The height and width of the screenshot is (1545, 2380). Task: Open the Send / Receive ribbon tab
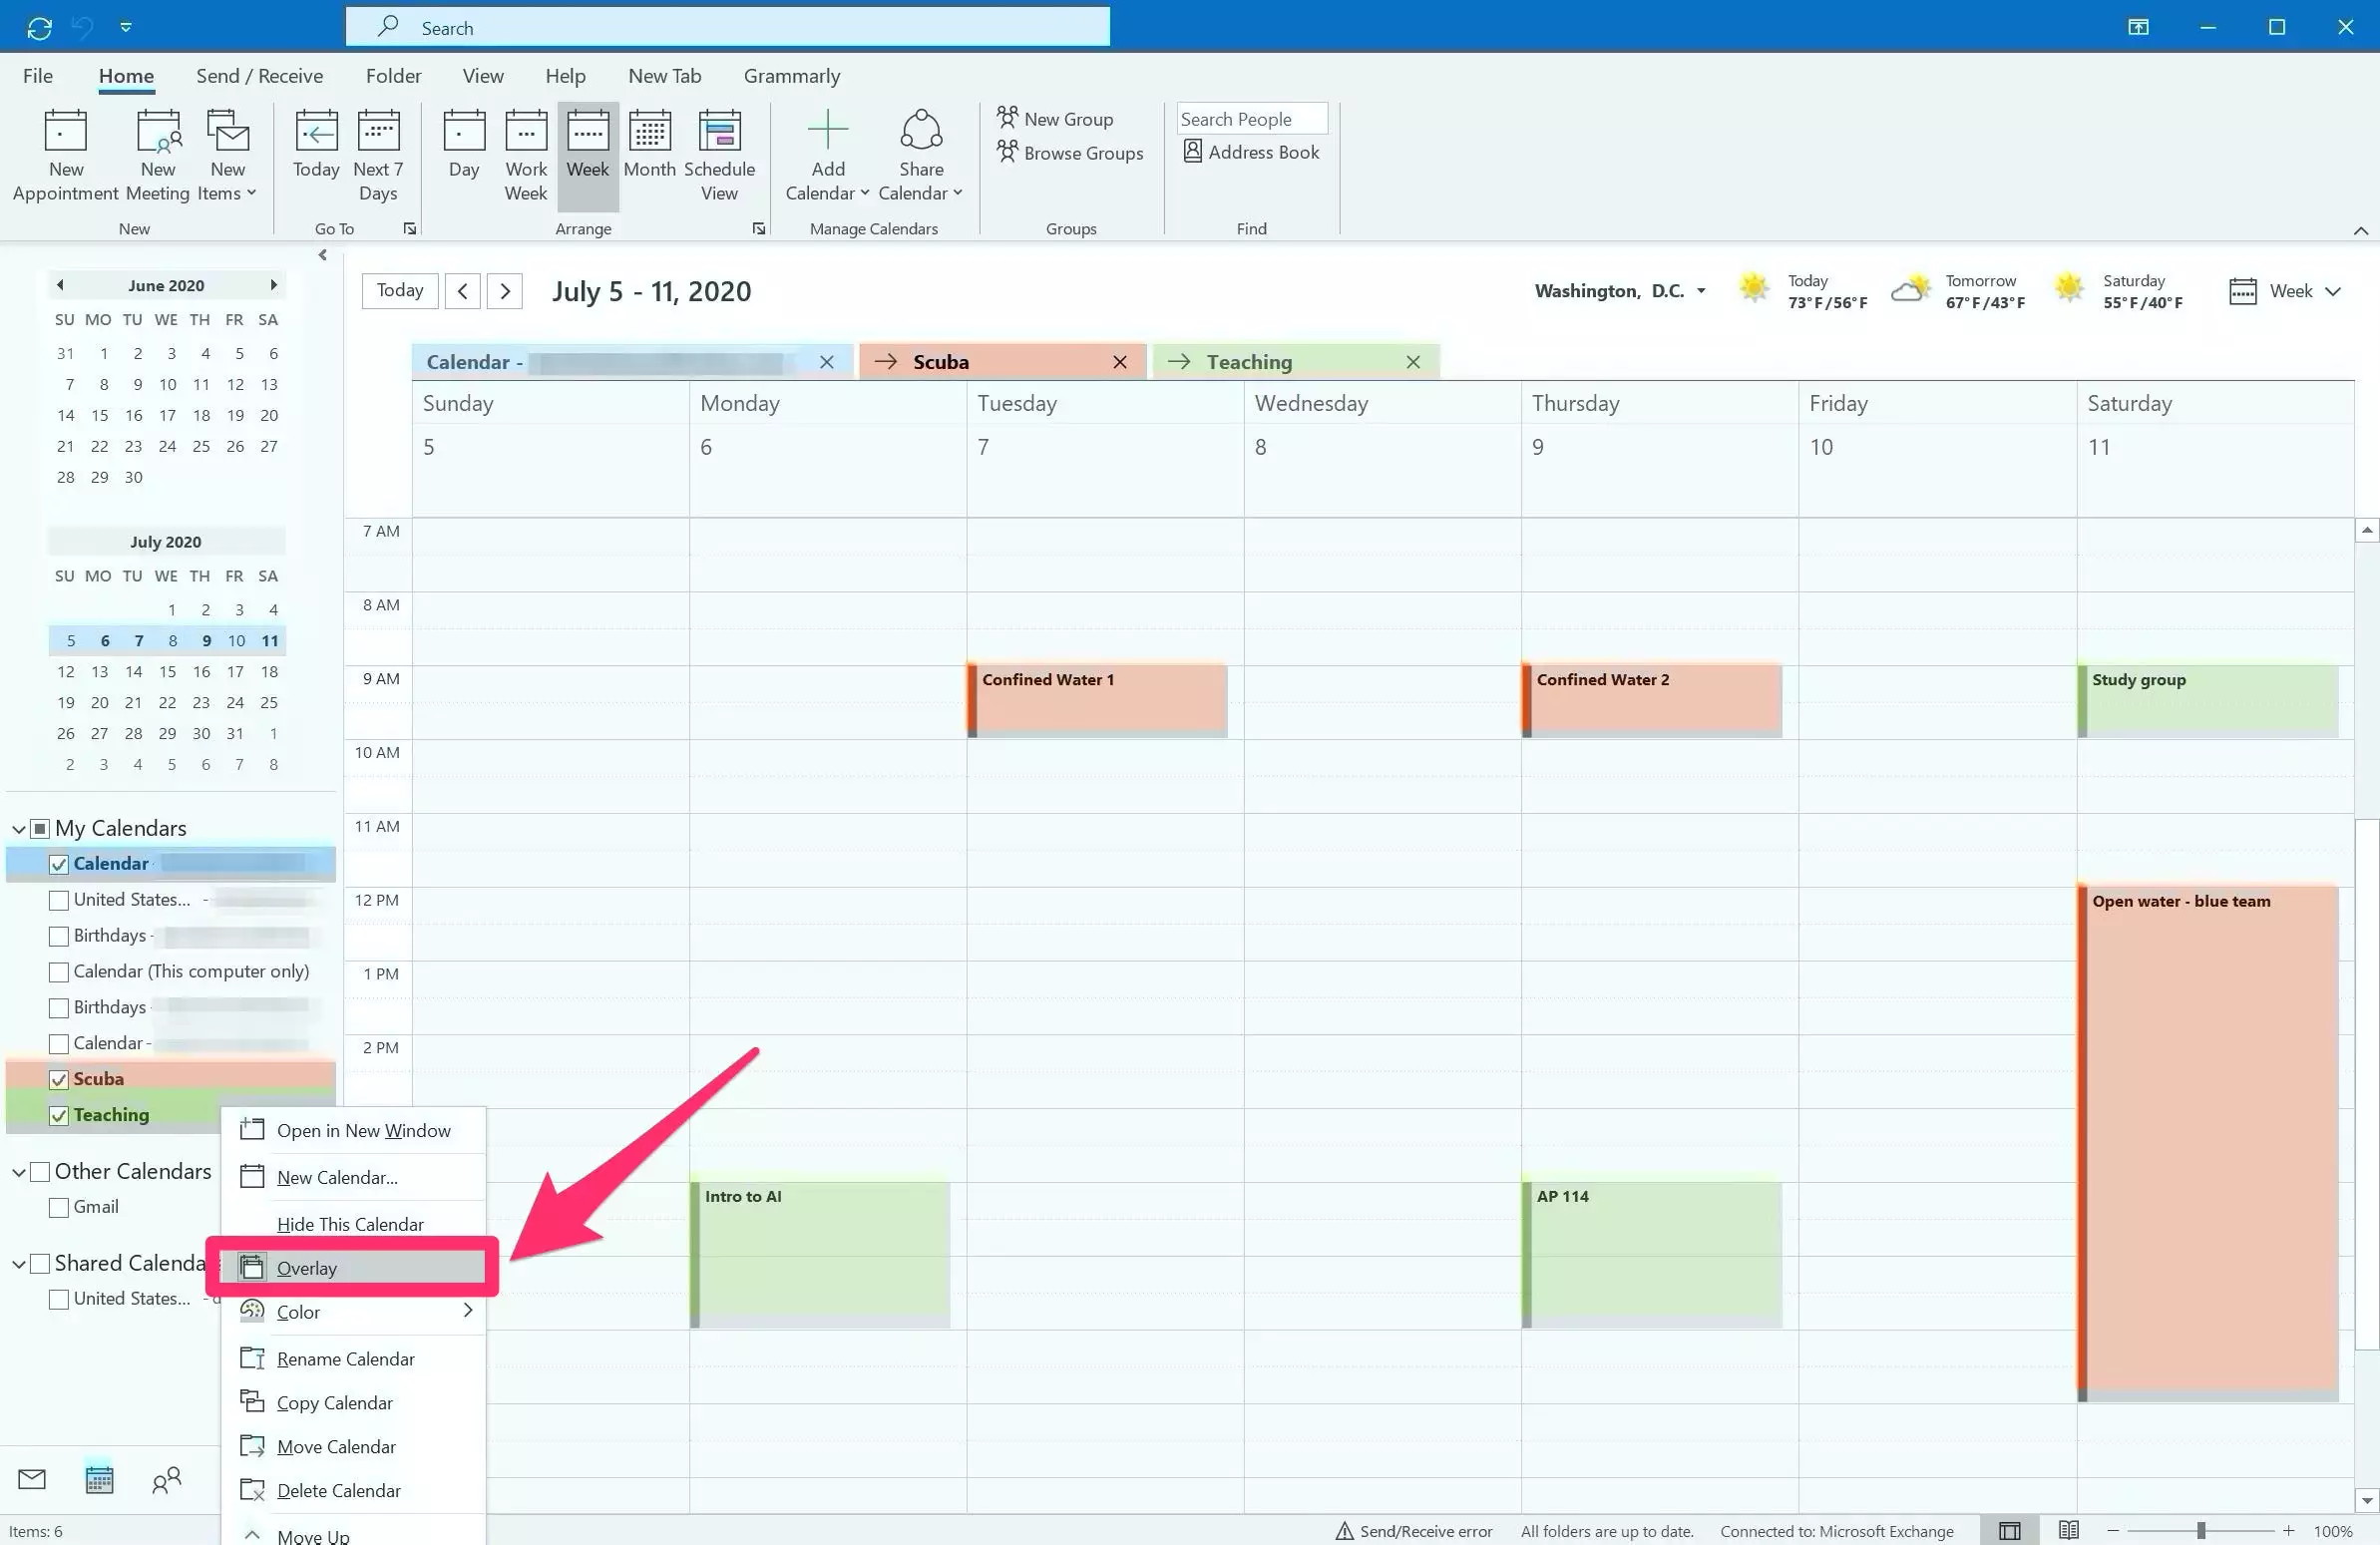point(259,76)
